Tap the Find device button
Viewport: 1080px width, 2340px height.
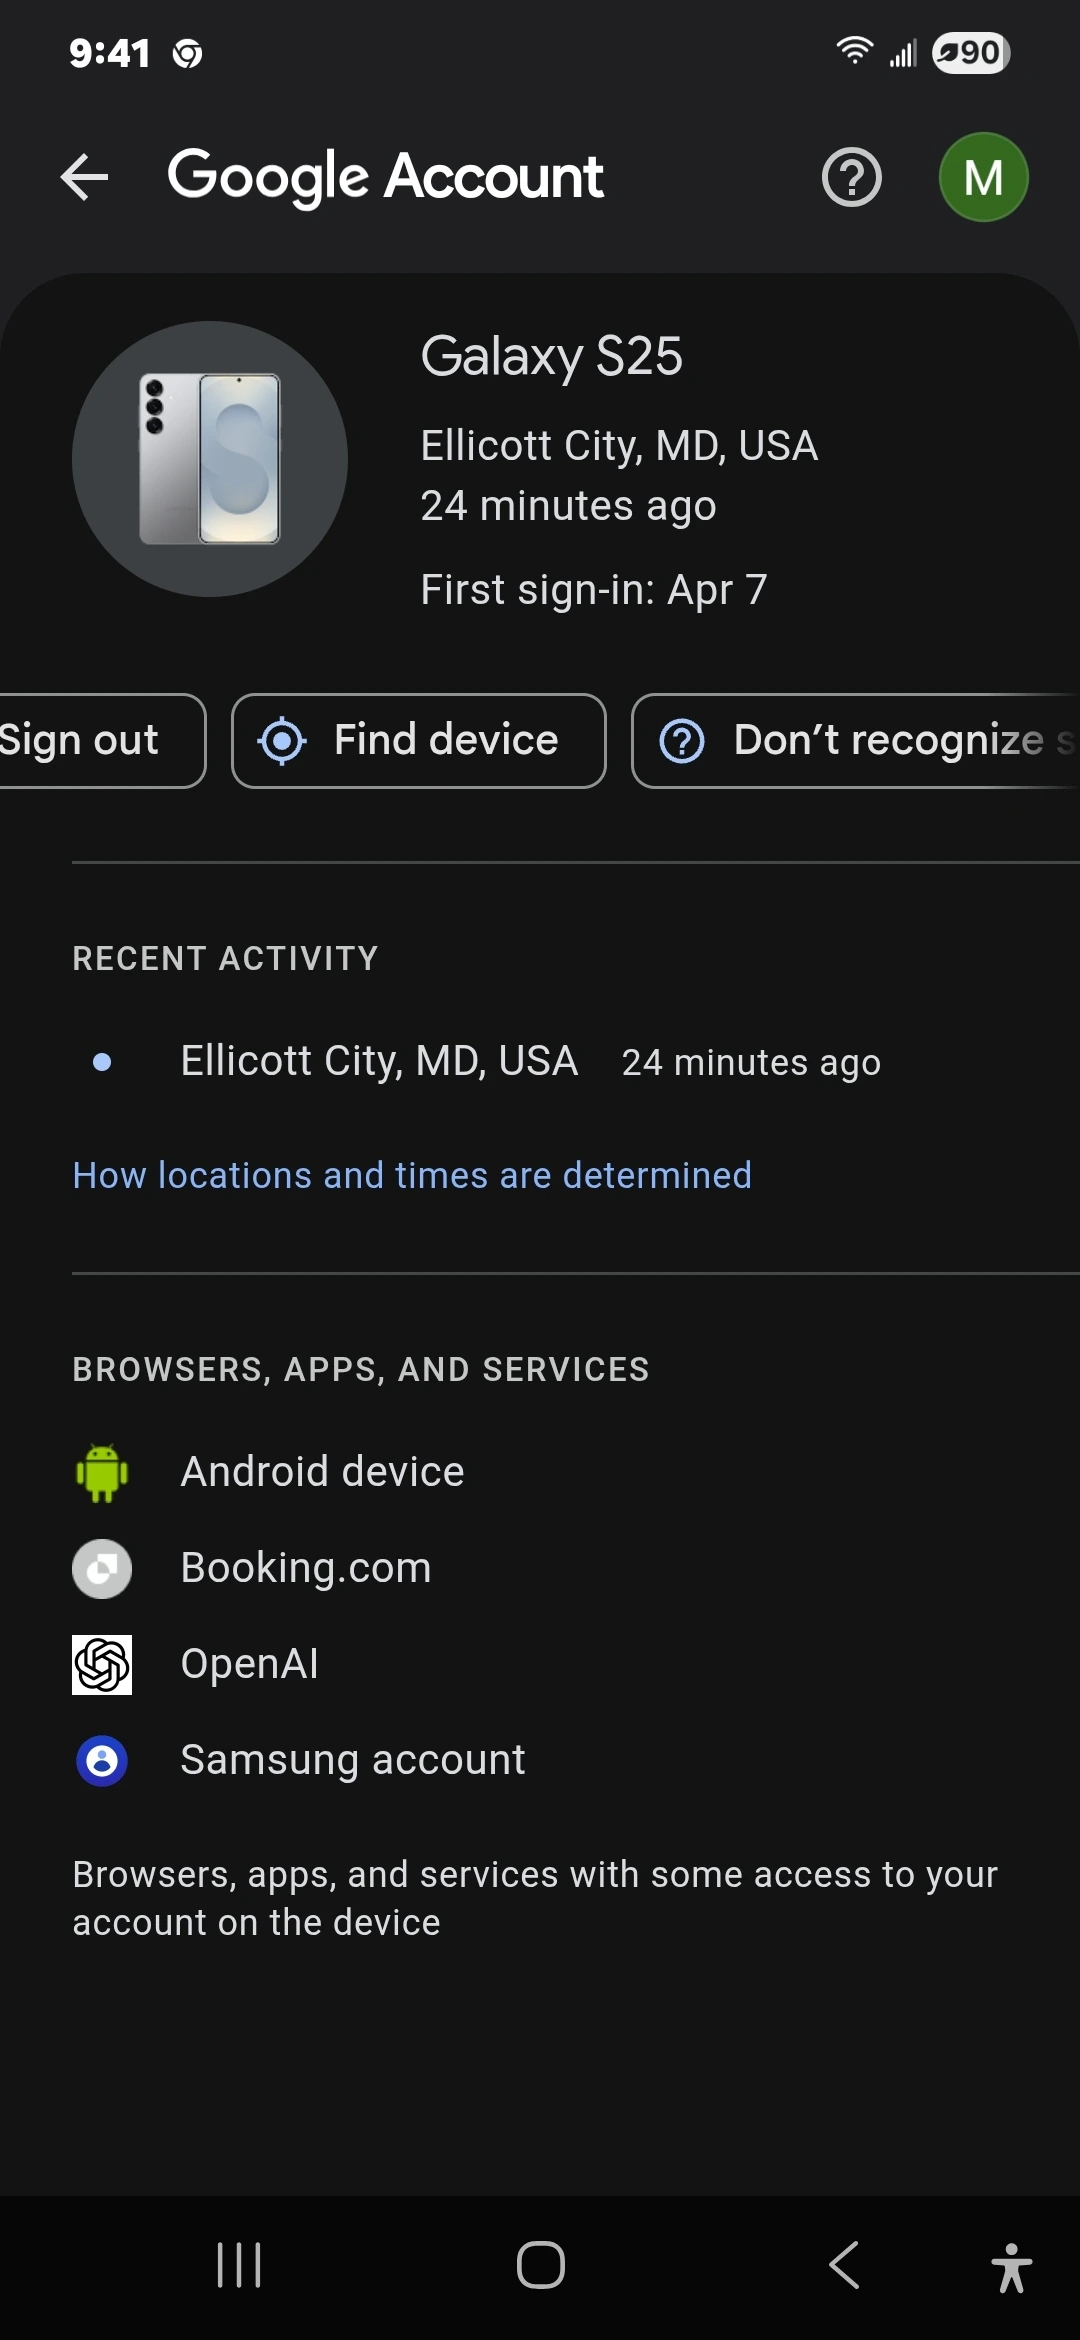(419, 741)
